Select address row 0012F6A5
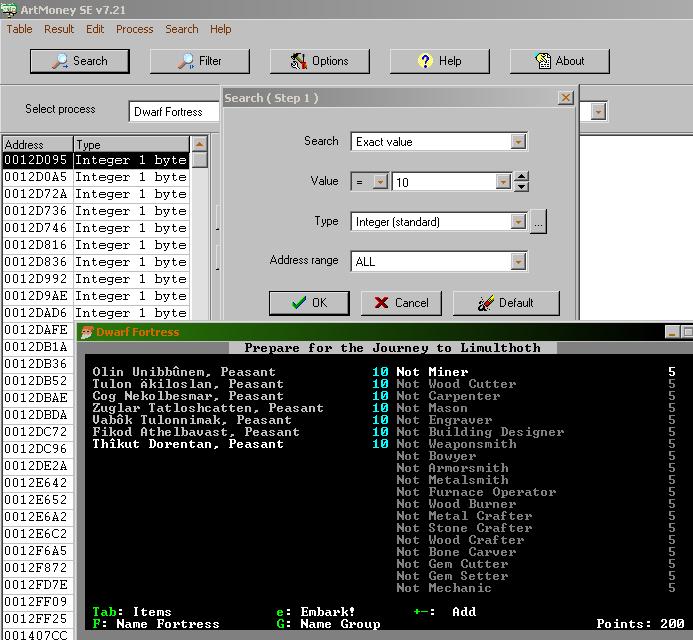This screenshot has width=693, height=640. click(x=38, y=551)
